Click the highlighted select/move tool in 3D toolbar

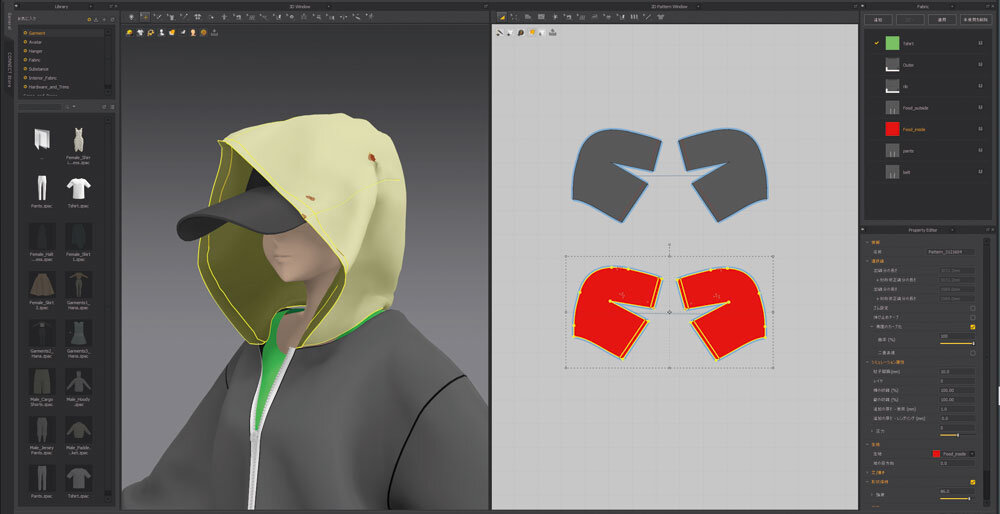[x=145, y=17]
